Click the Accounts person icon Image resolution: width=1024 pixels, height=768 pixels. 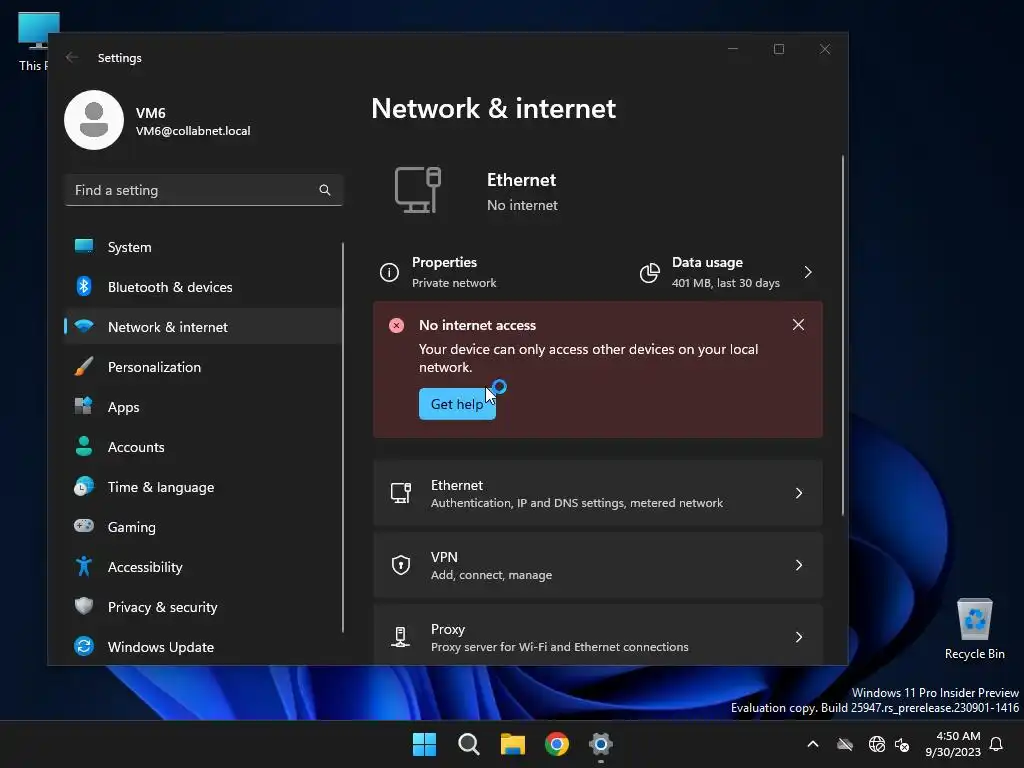coord(84,446)
